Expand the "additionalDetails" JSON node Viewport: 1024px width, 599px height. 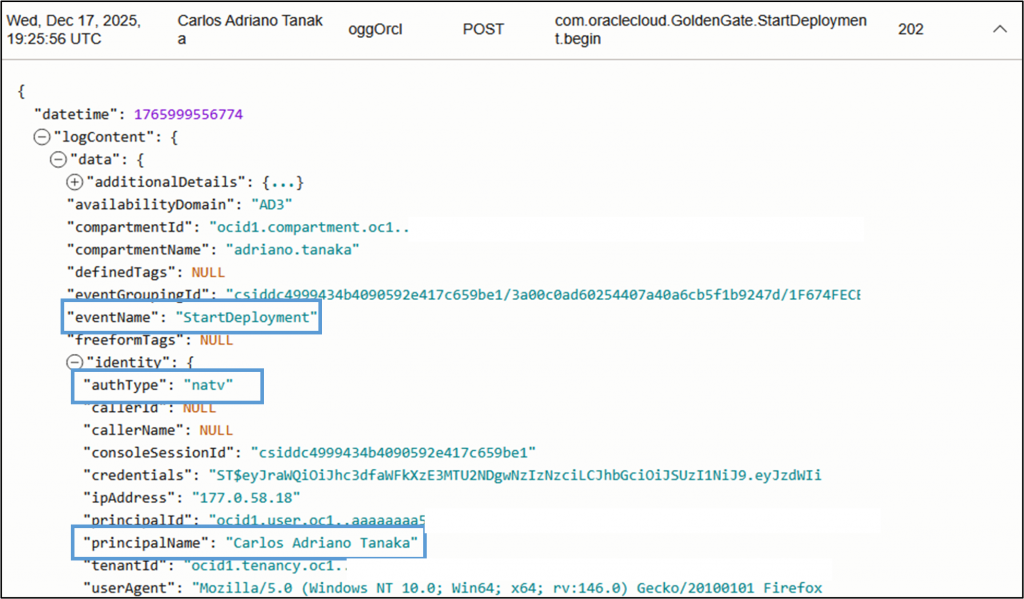point(74,182)
